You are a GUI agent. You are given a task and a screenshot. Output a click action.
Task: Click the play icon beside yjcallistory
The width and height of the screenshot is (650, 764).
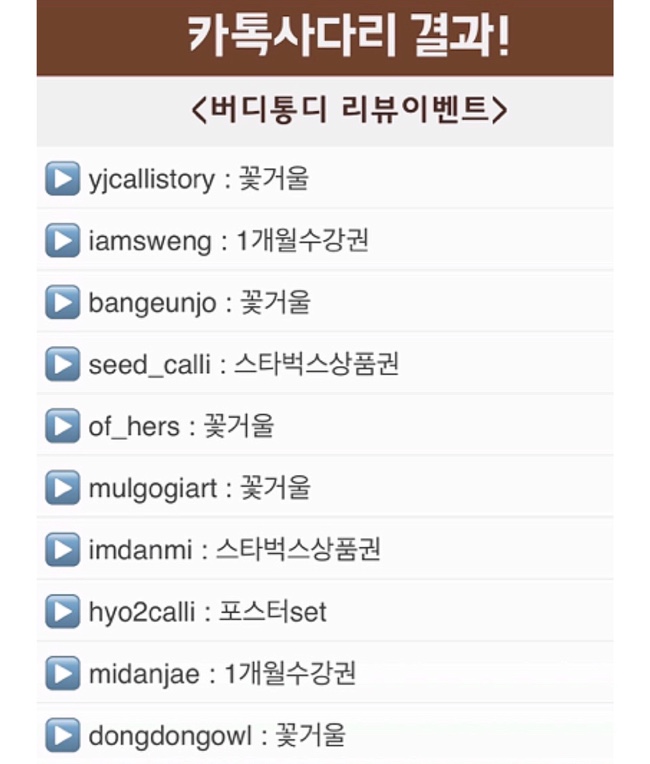(62, 178)
